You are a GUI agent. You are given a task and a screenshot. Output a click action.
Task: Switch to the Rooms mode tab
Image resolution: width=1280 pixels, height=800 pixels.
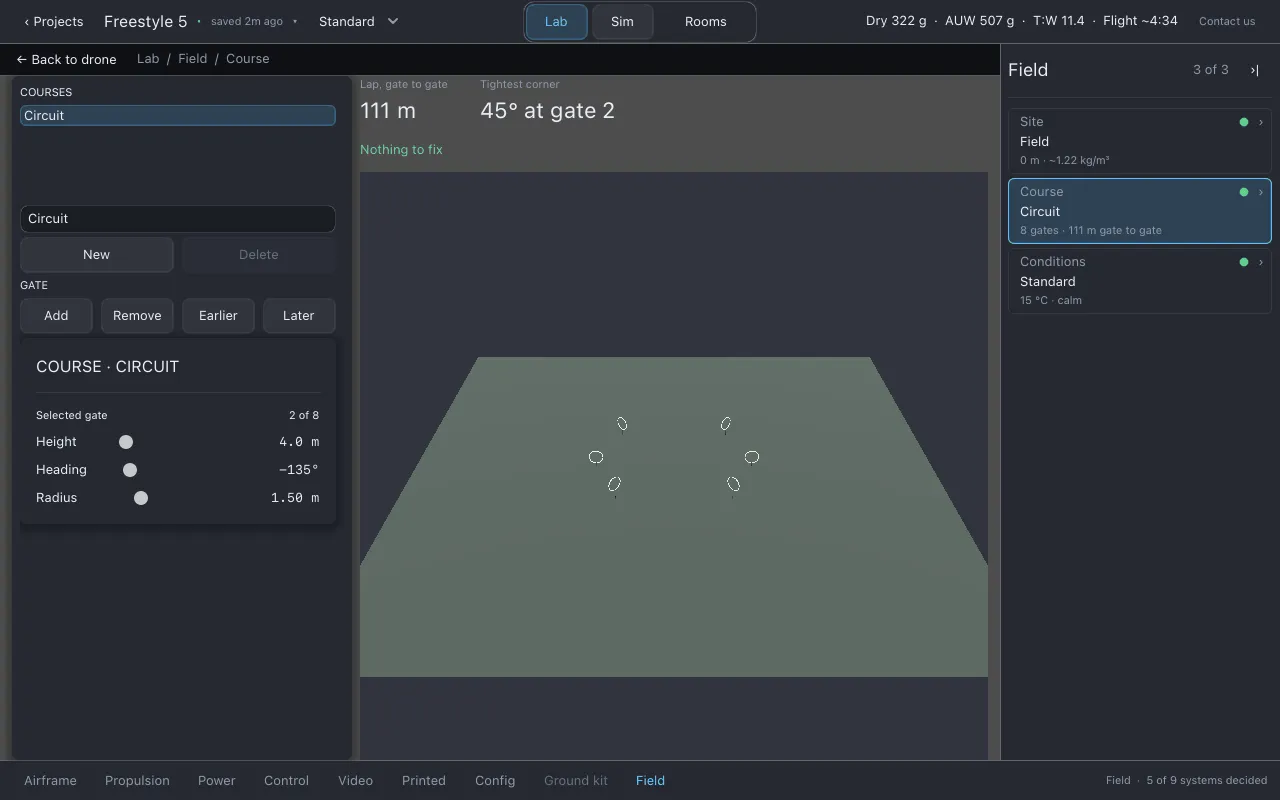click(x=705, y=22)
